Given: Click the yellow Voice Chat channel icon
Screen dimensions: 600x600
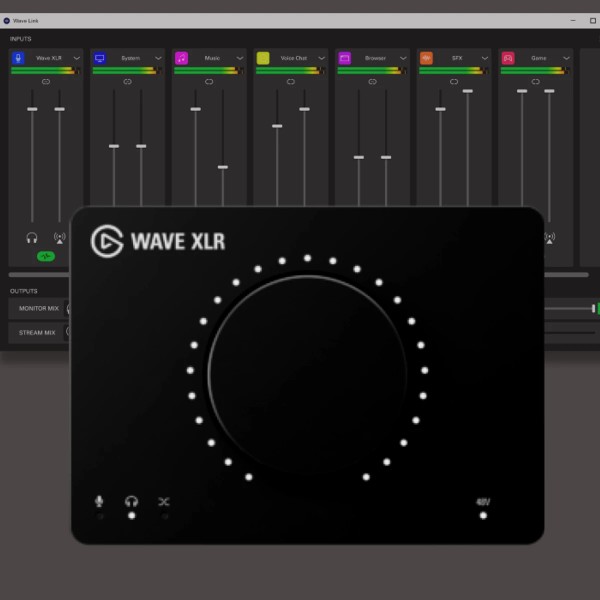Looking at the screenshot, I should 263,59.
